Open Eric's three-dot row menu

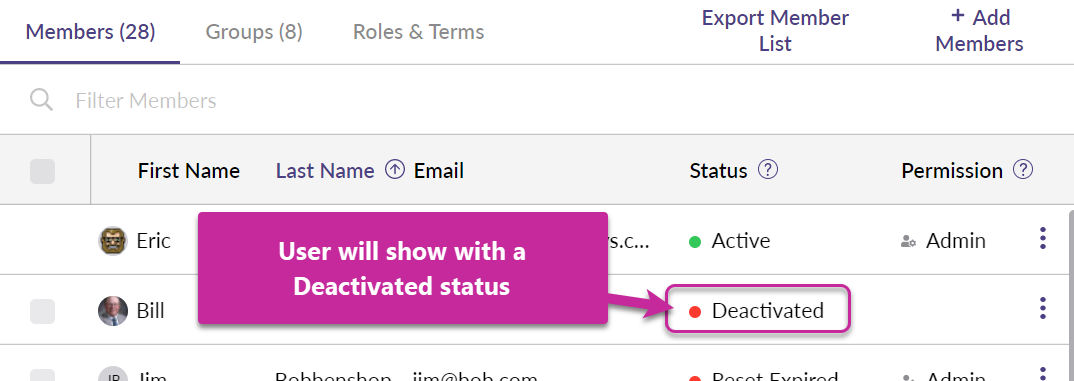1042,238
